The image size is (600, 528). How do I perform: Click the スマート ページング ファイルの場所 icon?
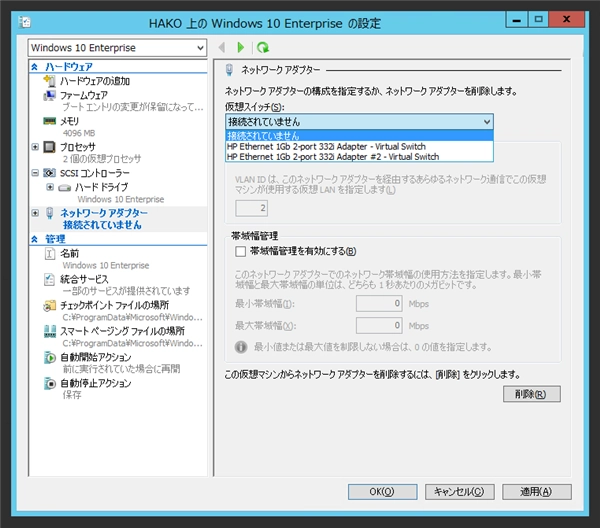coord(50,331)
